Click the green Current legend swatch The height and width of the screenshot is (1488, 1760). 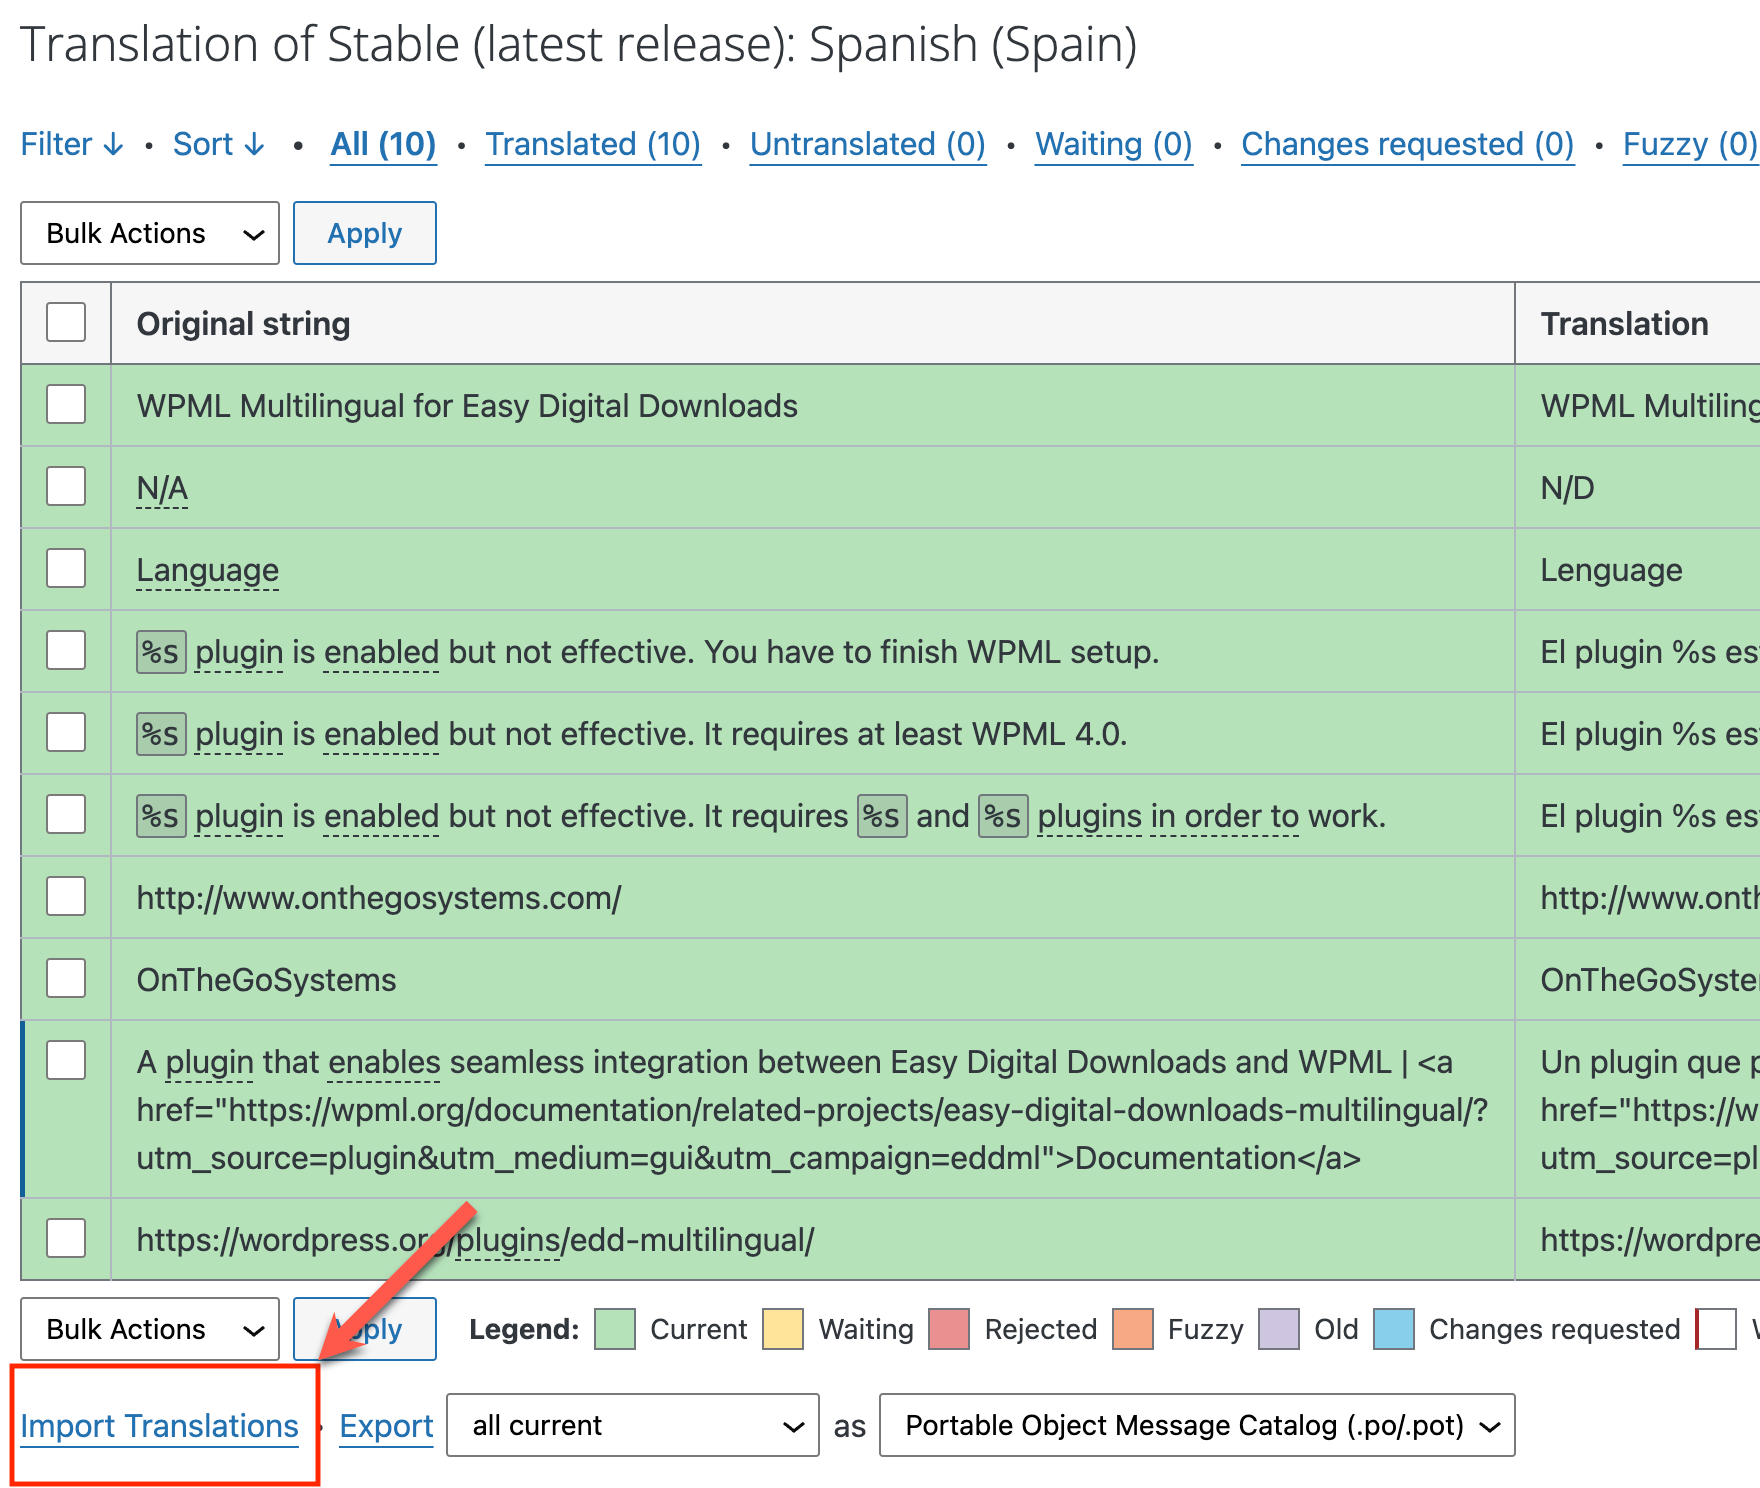click(614, 1329)
